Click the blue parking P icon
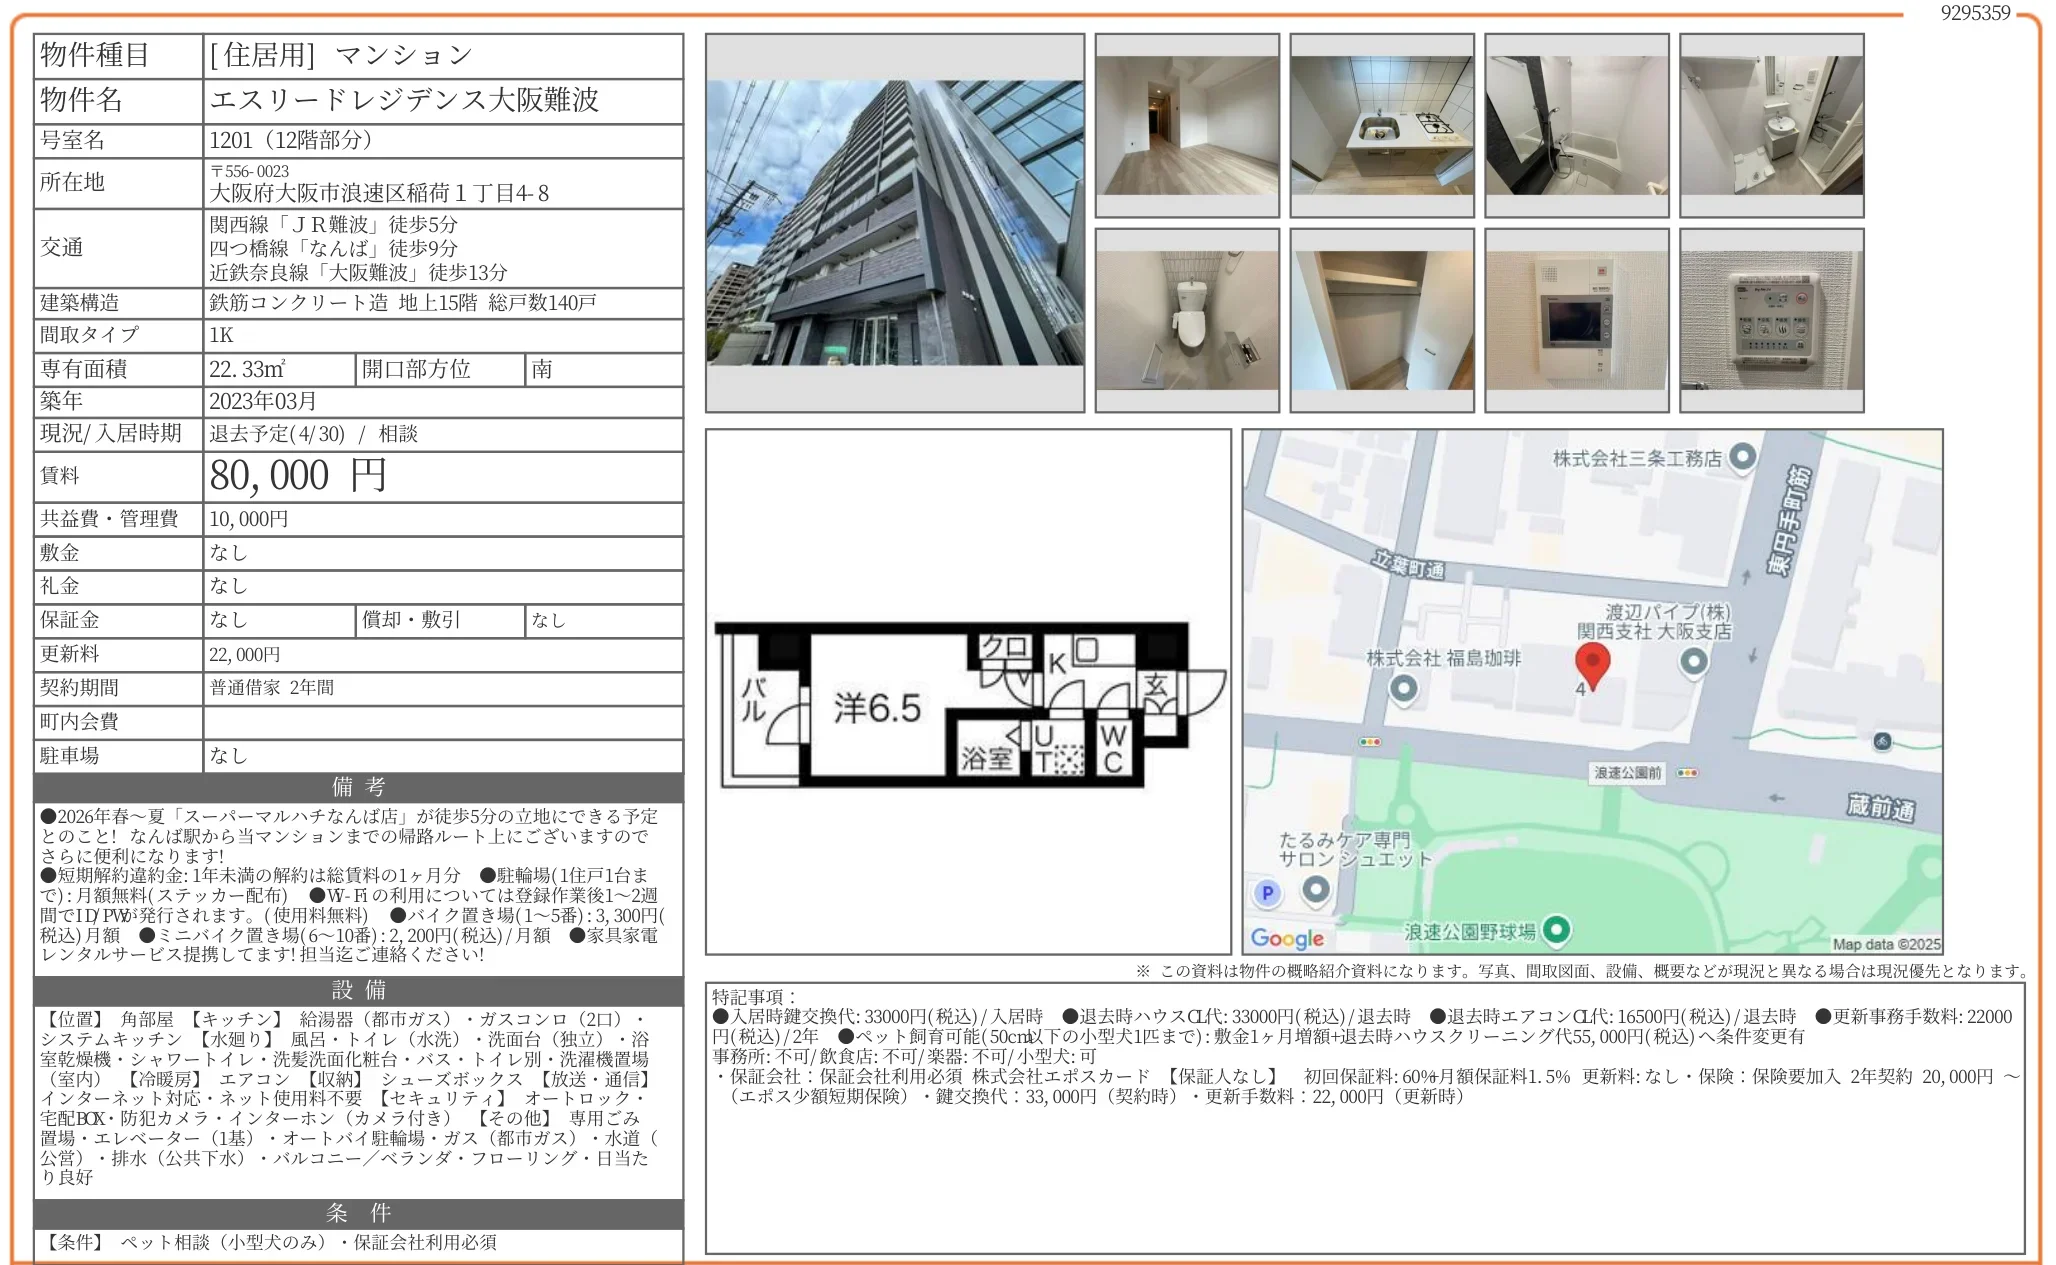 [x=1268, y=893]
